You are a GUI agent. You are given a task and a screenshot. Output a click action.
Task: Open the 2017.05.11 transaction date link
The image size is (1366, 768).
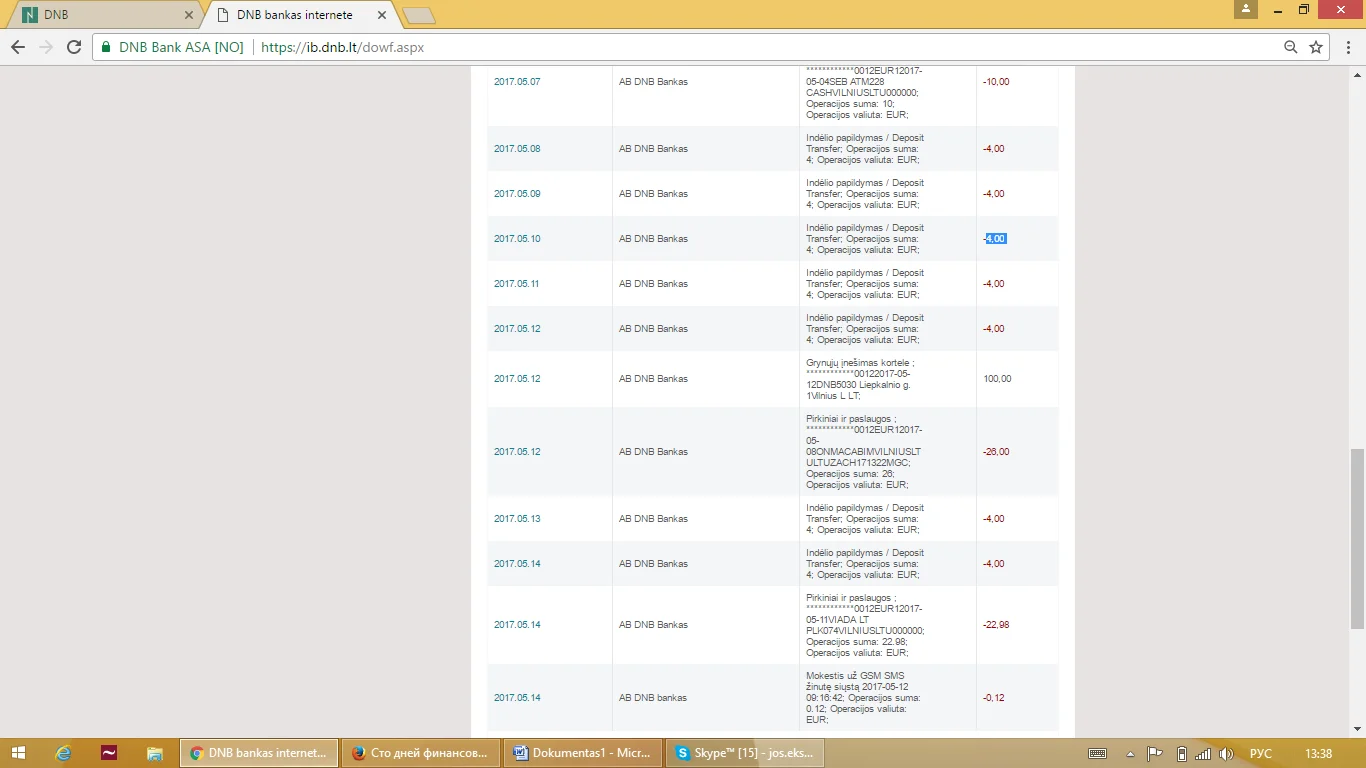(x=517, y=284)
